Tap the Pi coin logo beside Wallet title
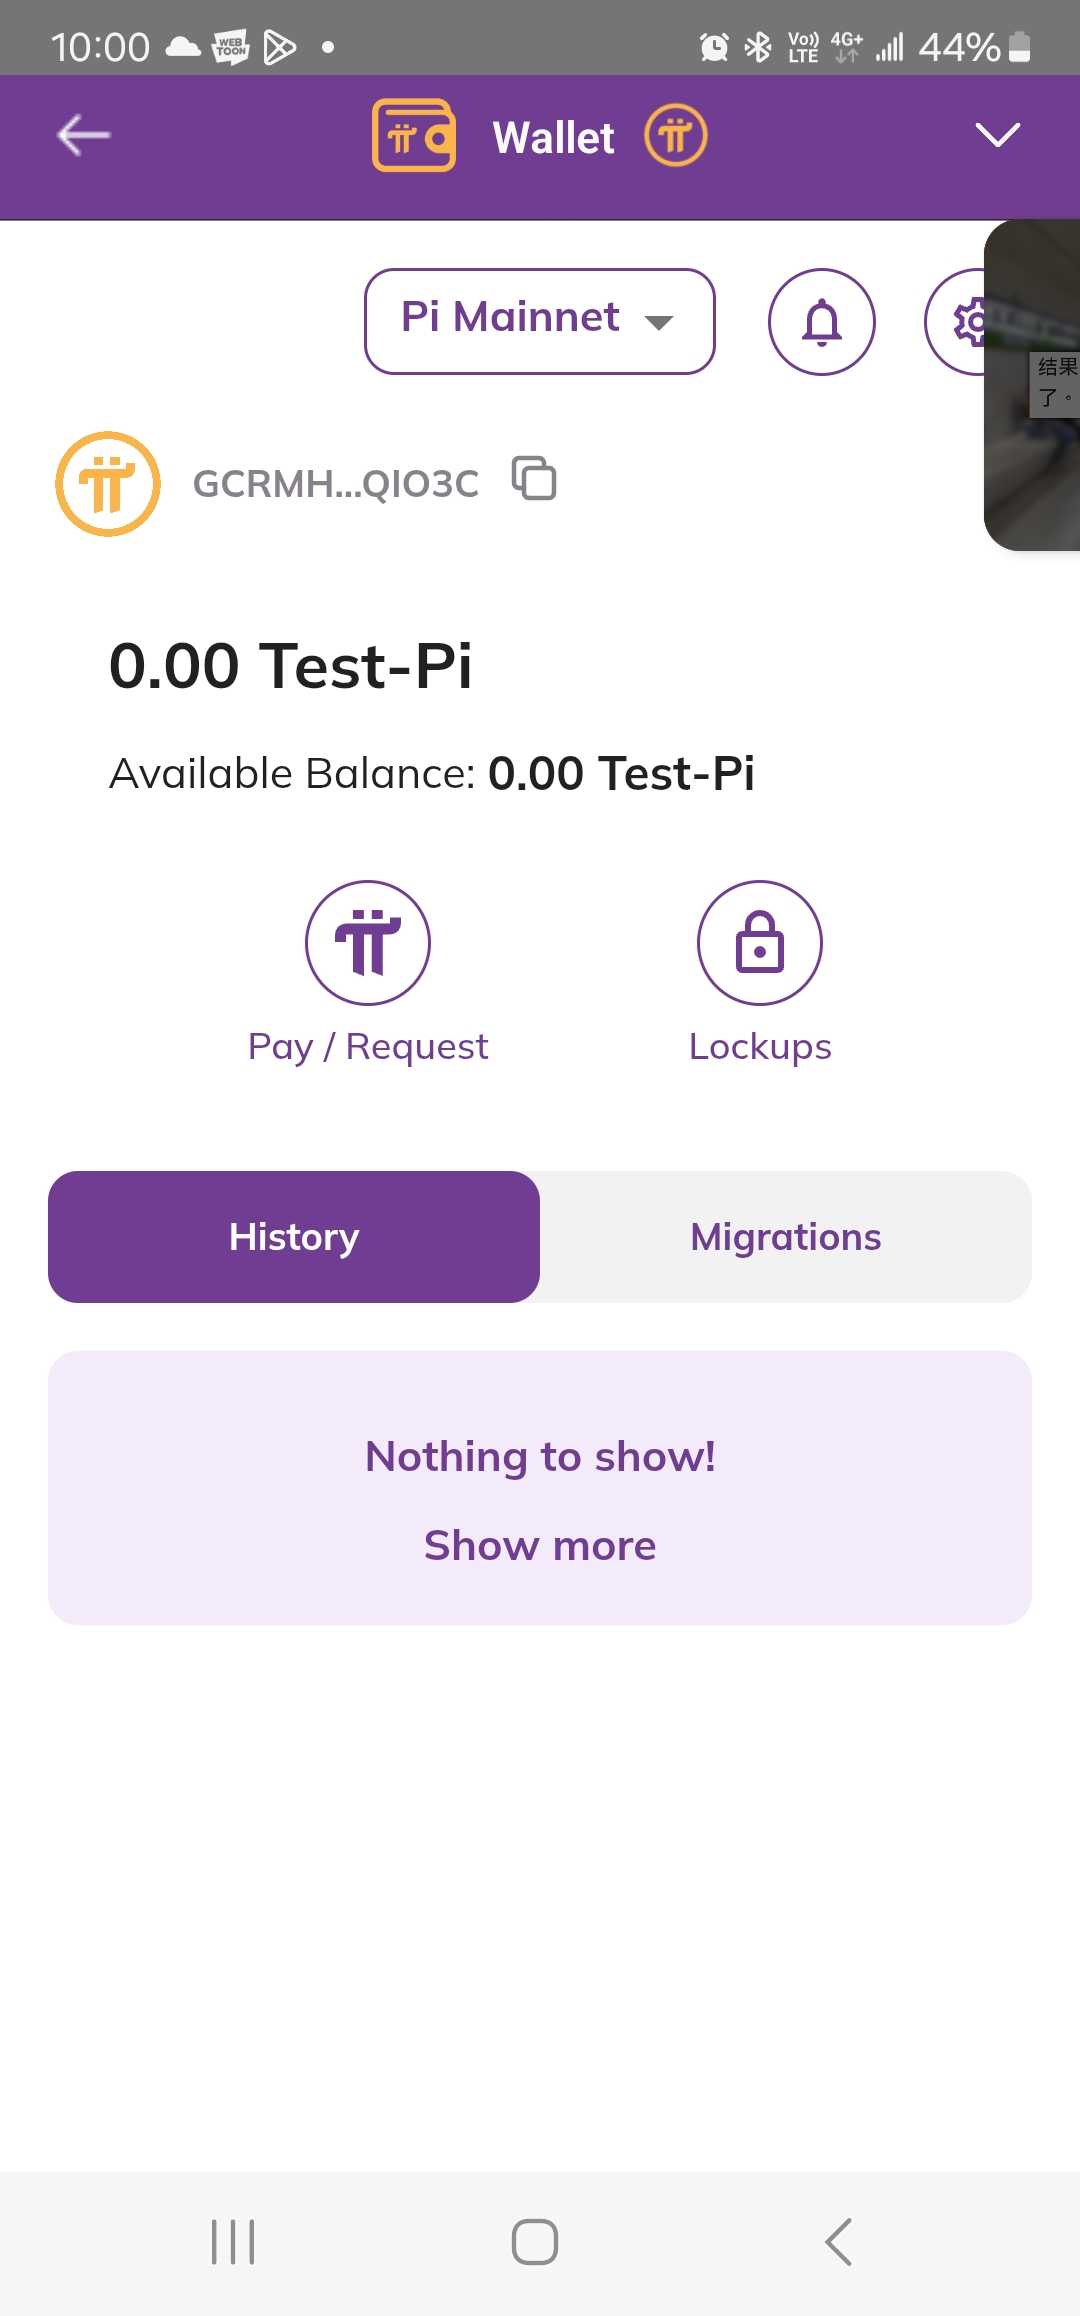The height and width of the screenshot is (2316, 1080). point(676,136)
